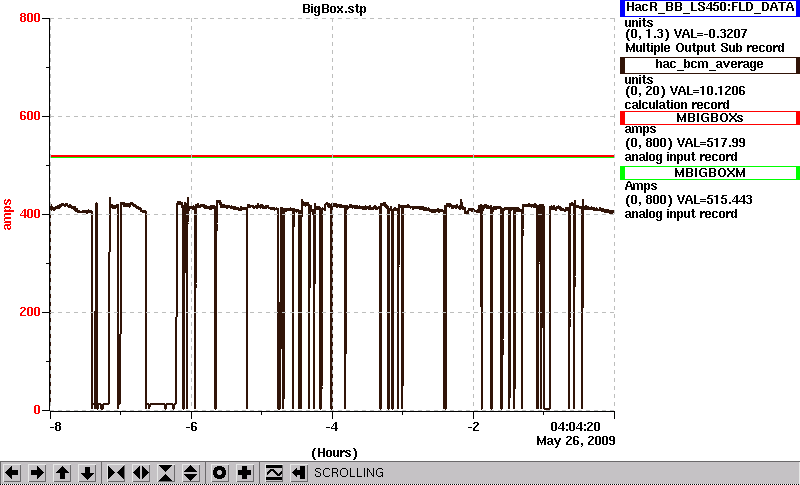
Task: Click the -8 hours x-axis tick label
Action: point(55,426)
